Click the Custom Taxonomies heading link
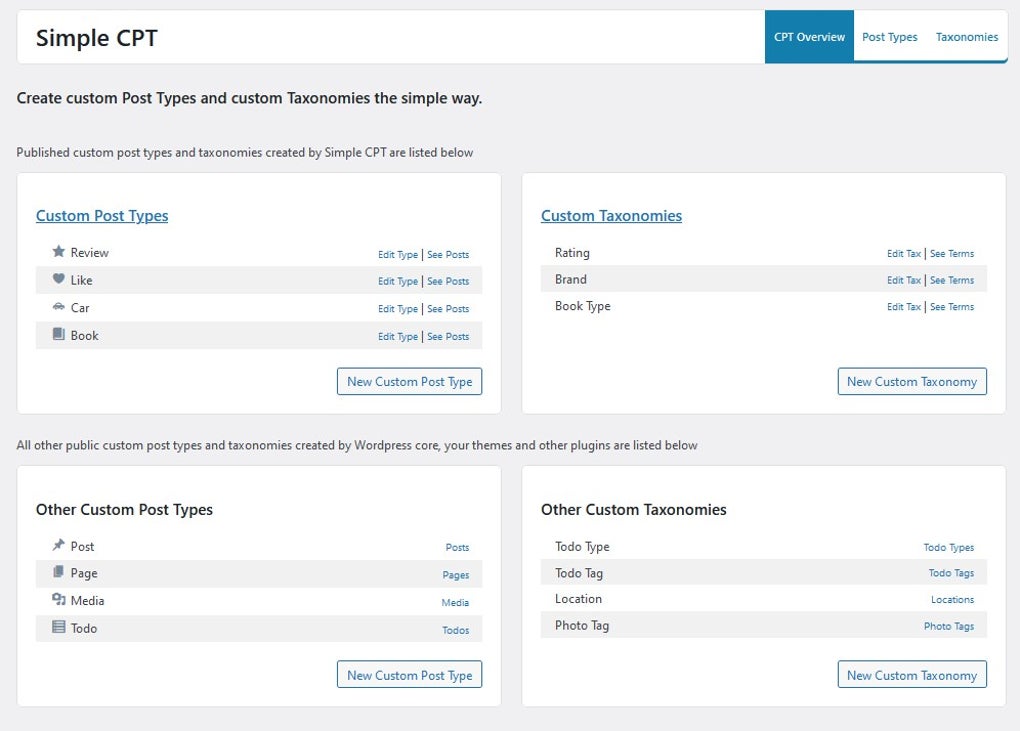1020x731 pixels. 611,215
